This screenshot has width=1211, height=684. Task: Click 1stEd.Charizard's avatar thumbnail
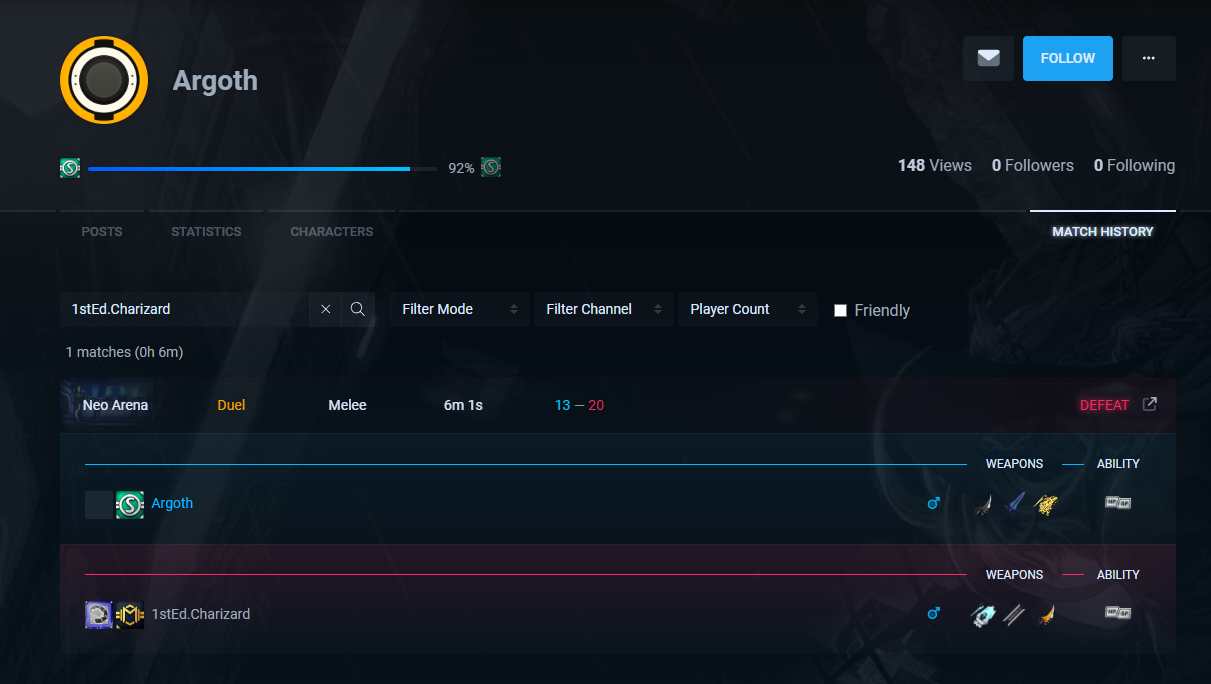(99, 614)
